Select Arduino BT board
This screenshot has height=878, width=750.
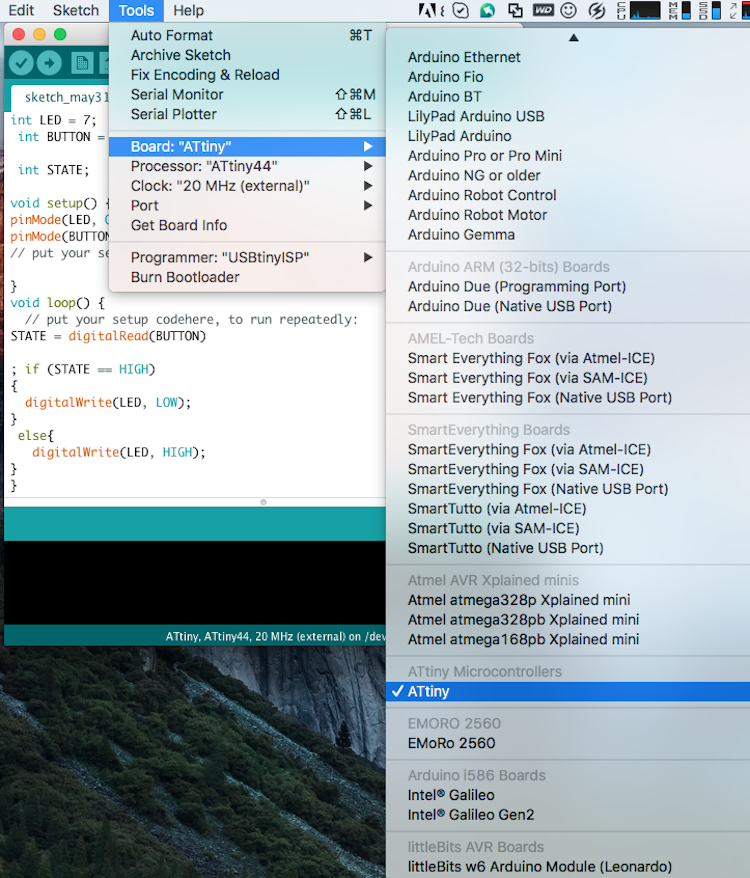568,96
